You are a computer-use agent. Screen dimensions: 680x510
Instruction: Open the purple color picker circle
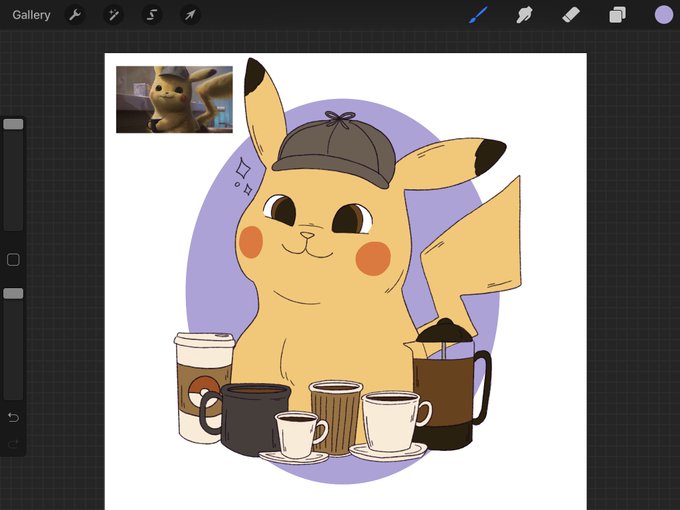[x=664, y=15]
